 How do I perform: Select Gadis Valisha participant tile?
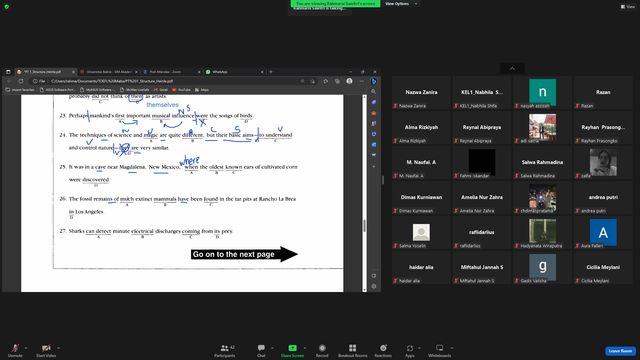(x=542, y=268)
